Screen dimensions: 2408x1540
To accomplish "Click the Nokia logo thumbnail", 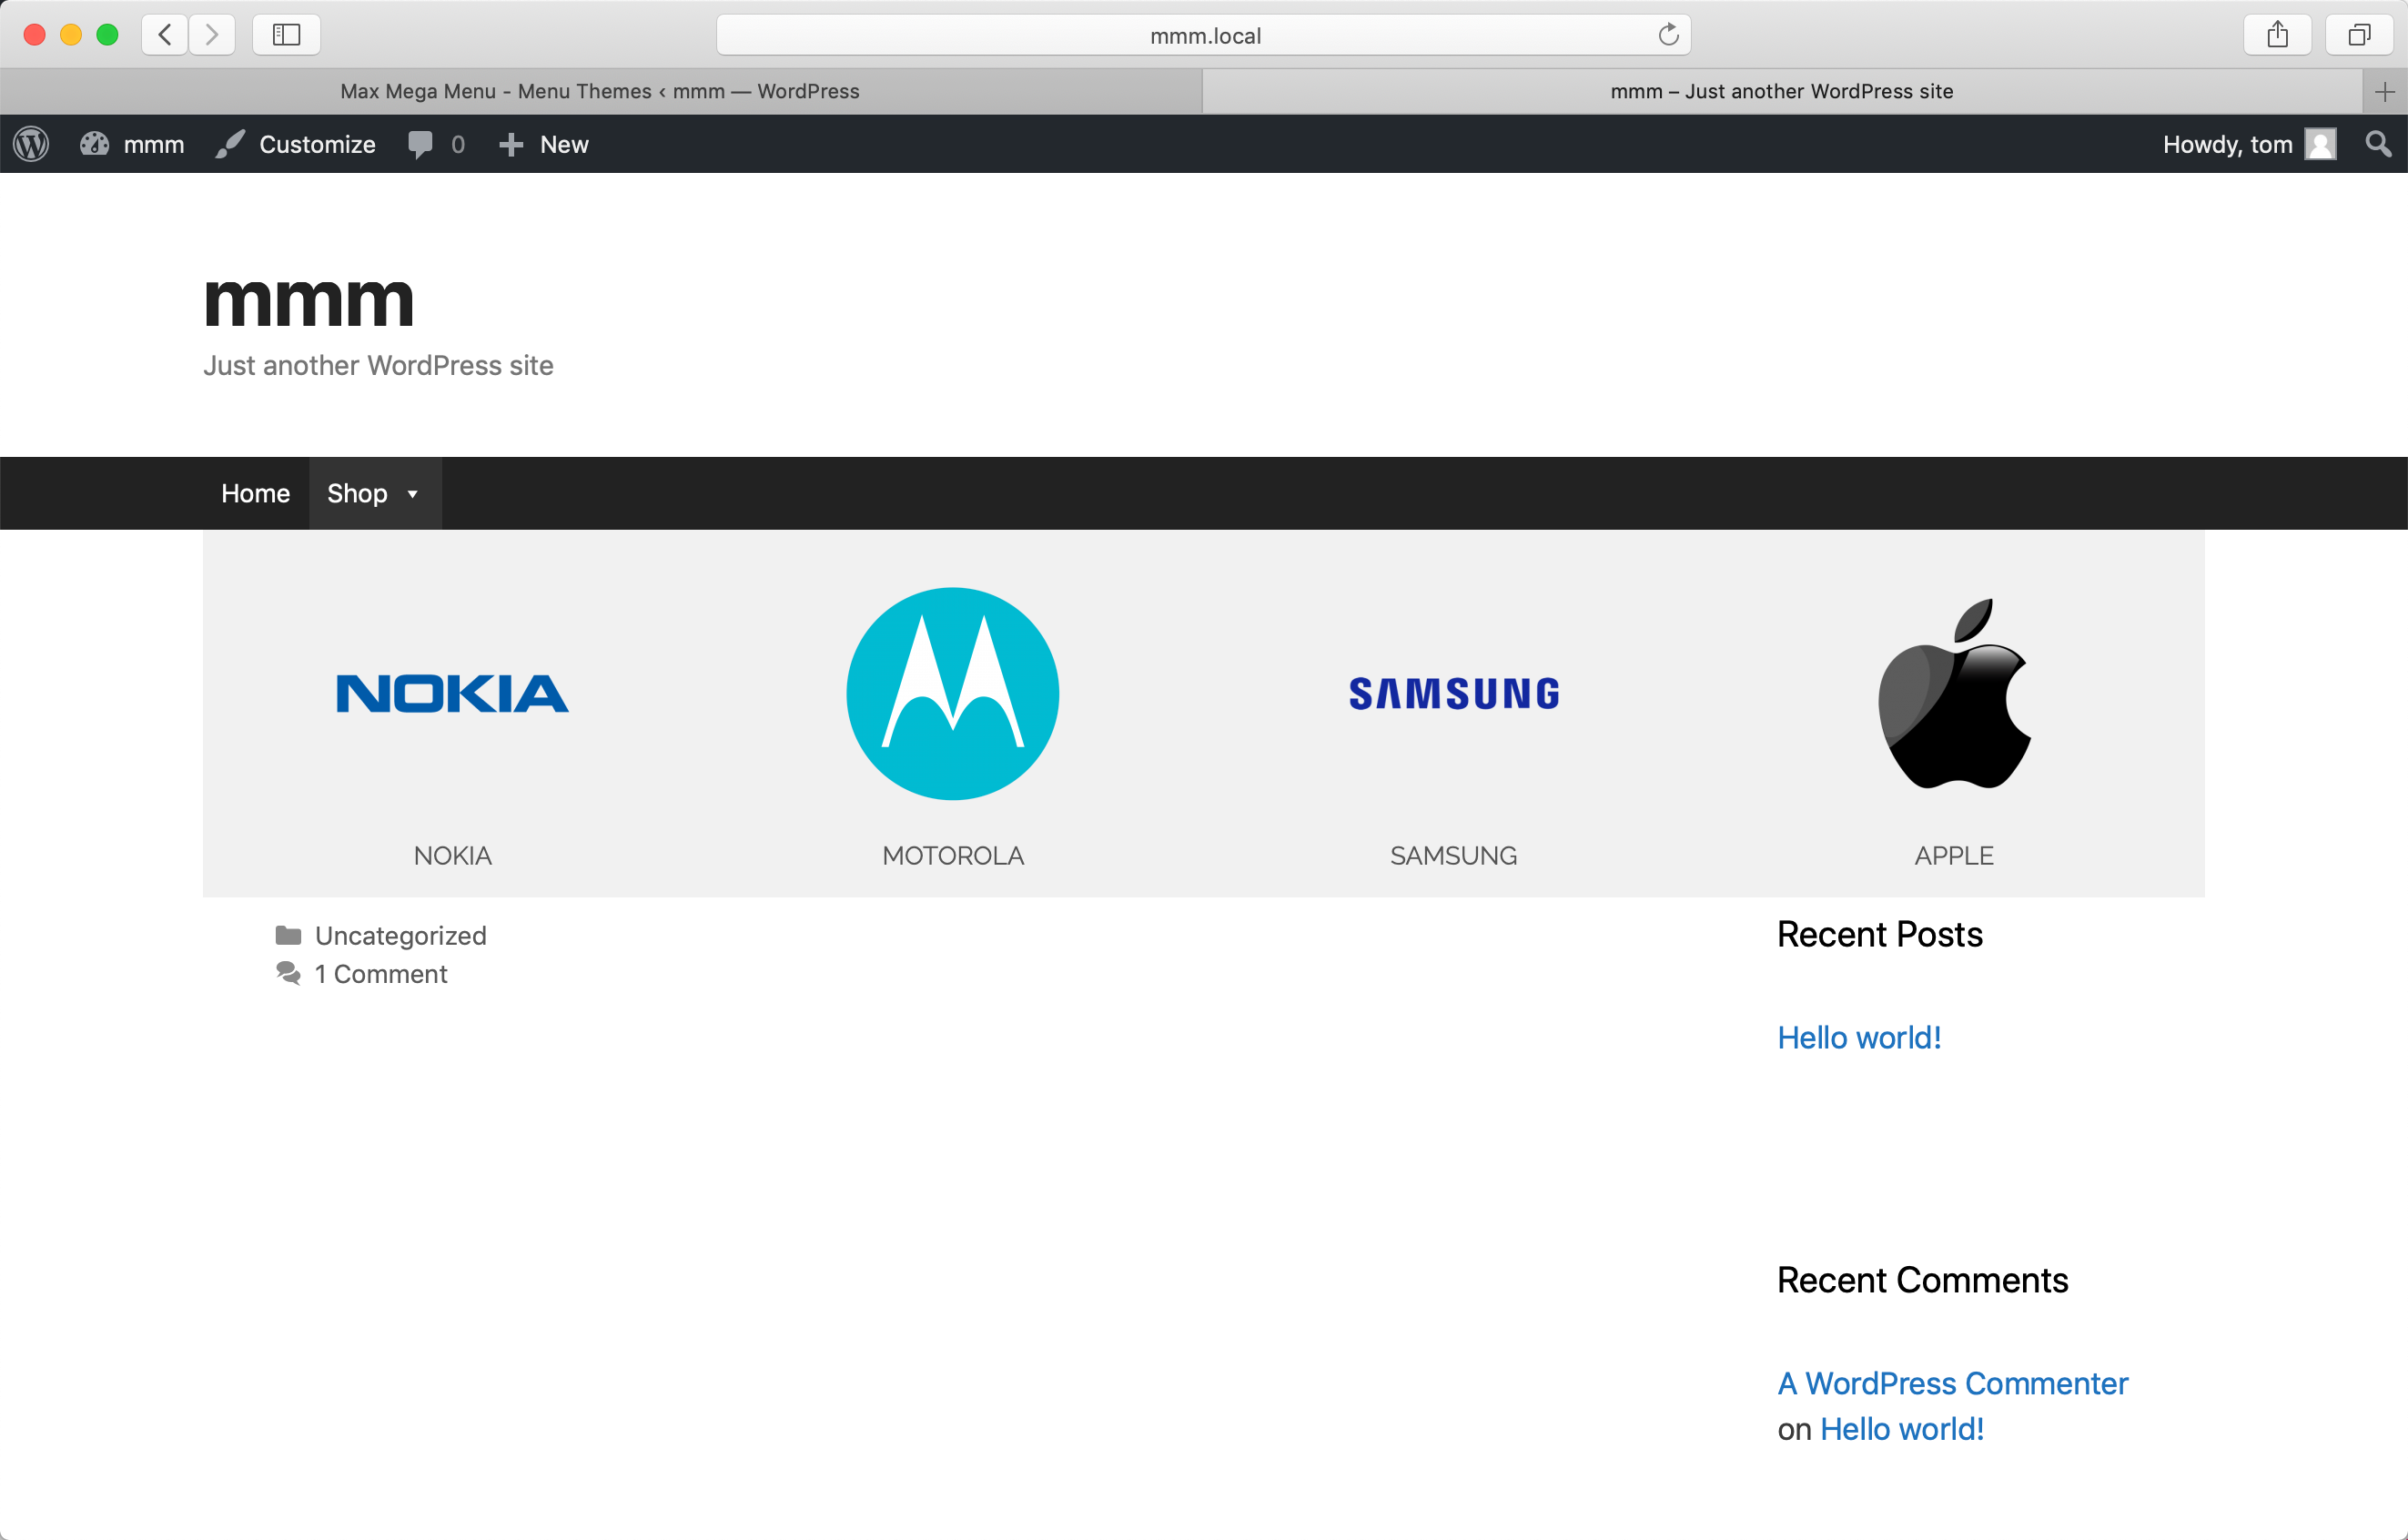I will click(x=452, y=694).
